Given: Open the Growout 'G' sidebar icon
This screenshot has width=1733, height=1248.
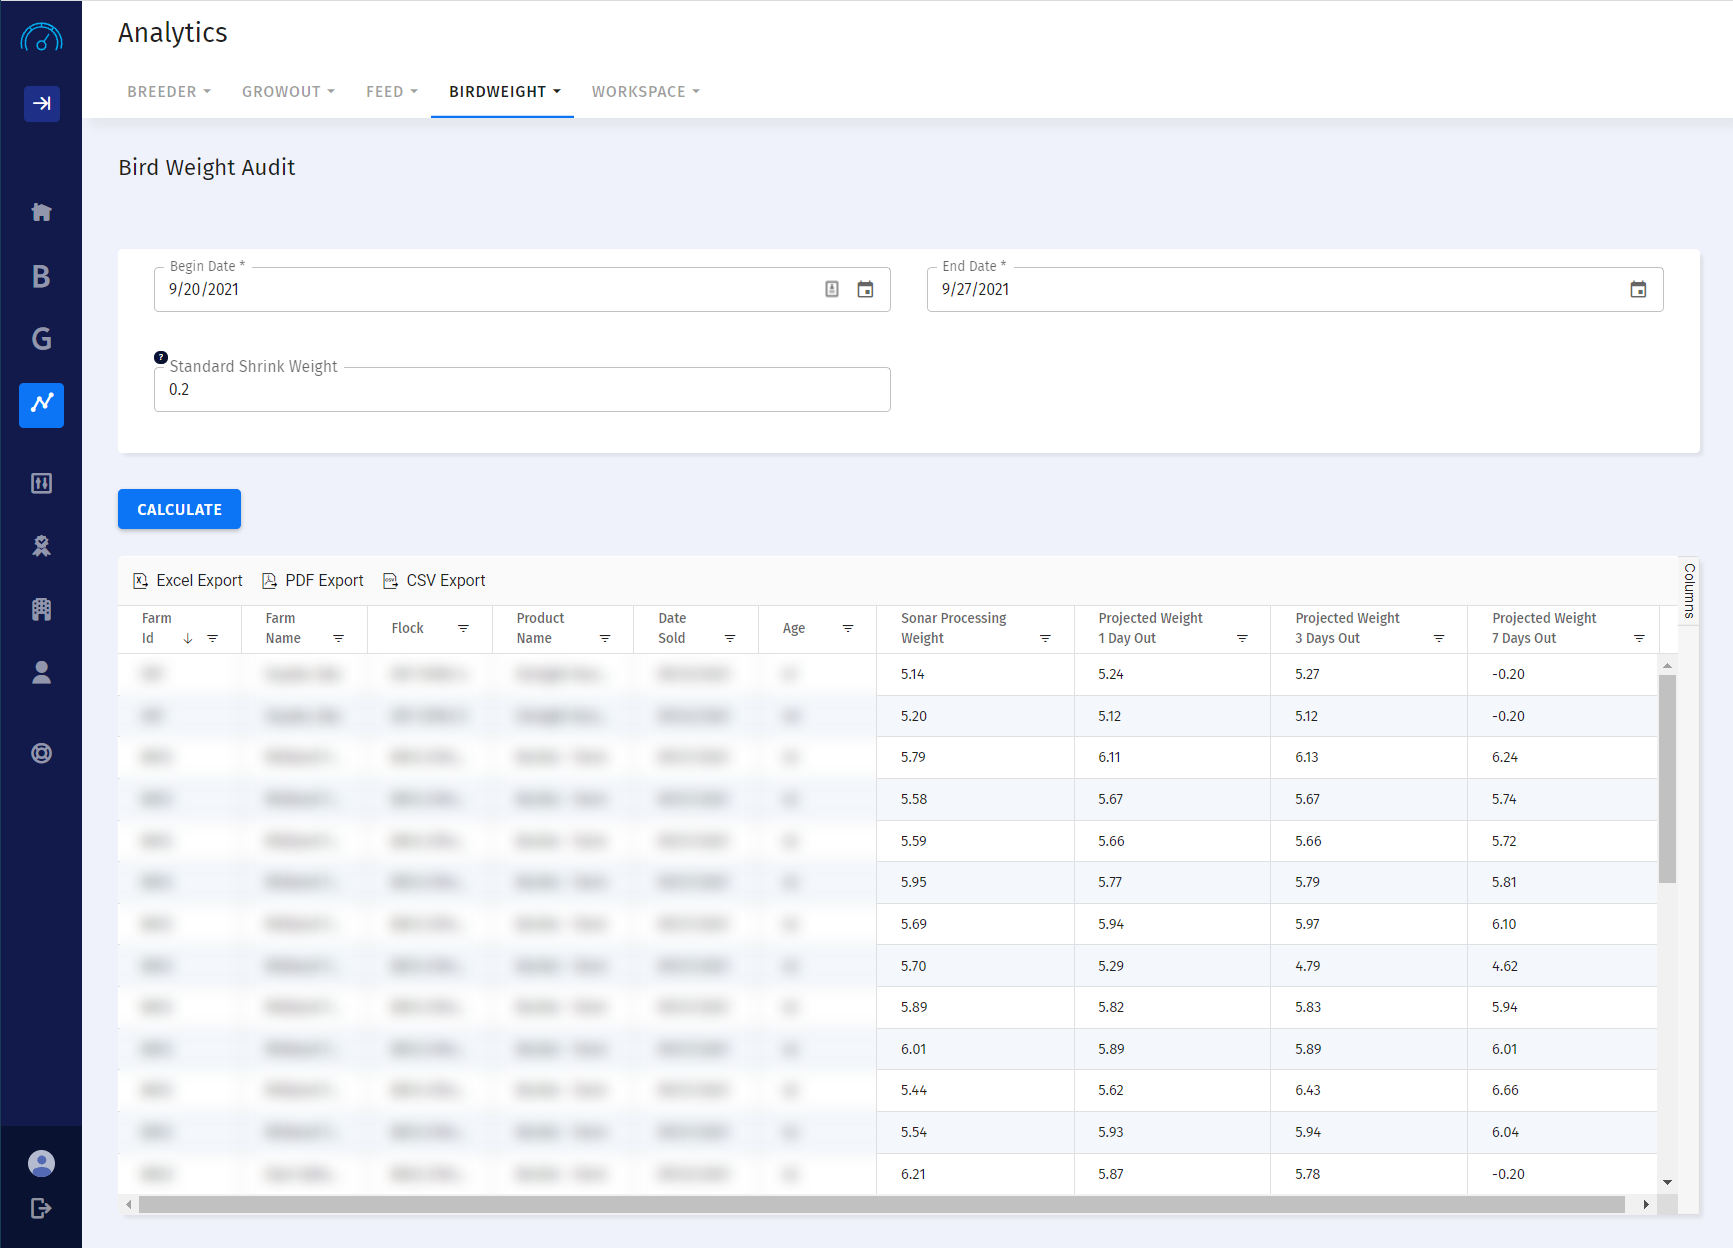Looking at the screenshot, I should tap(41, 339).
